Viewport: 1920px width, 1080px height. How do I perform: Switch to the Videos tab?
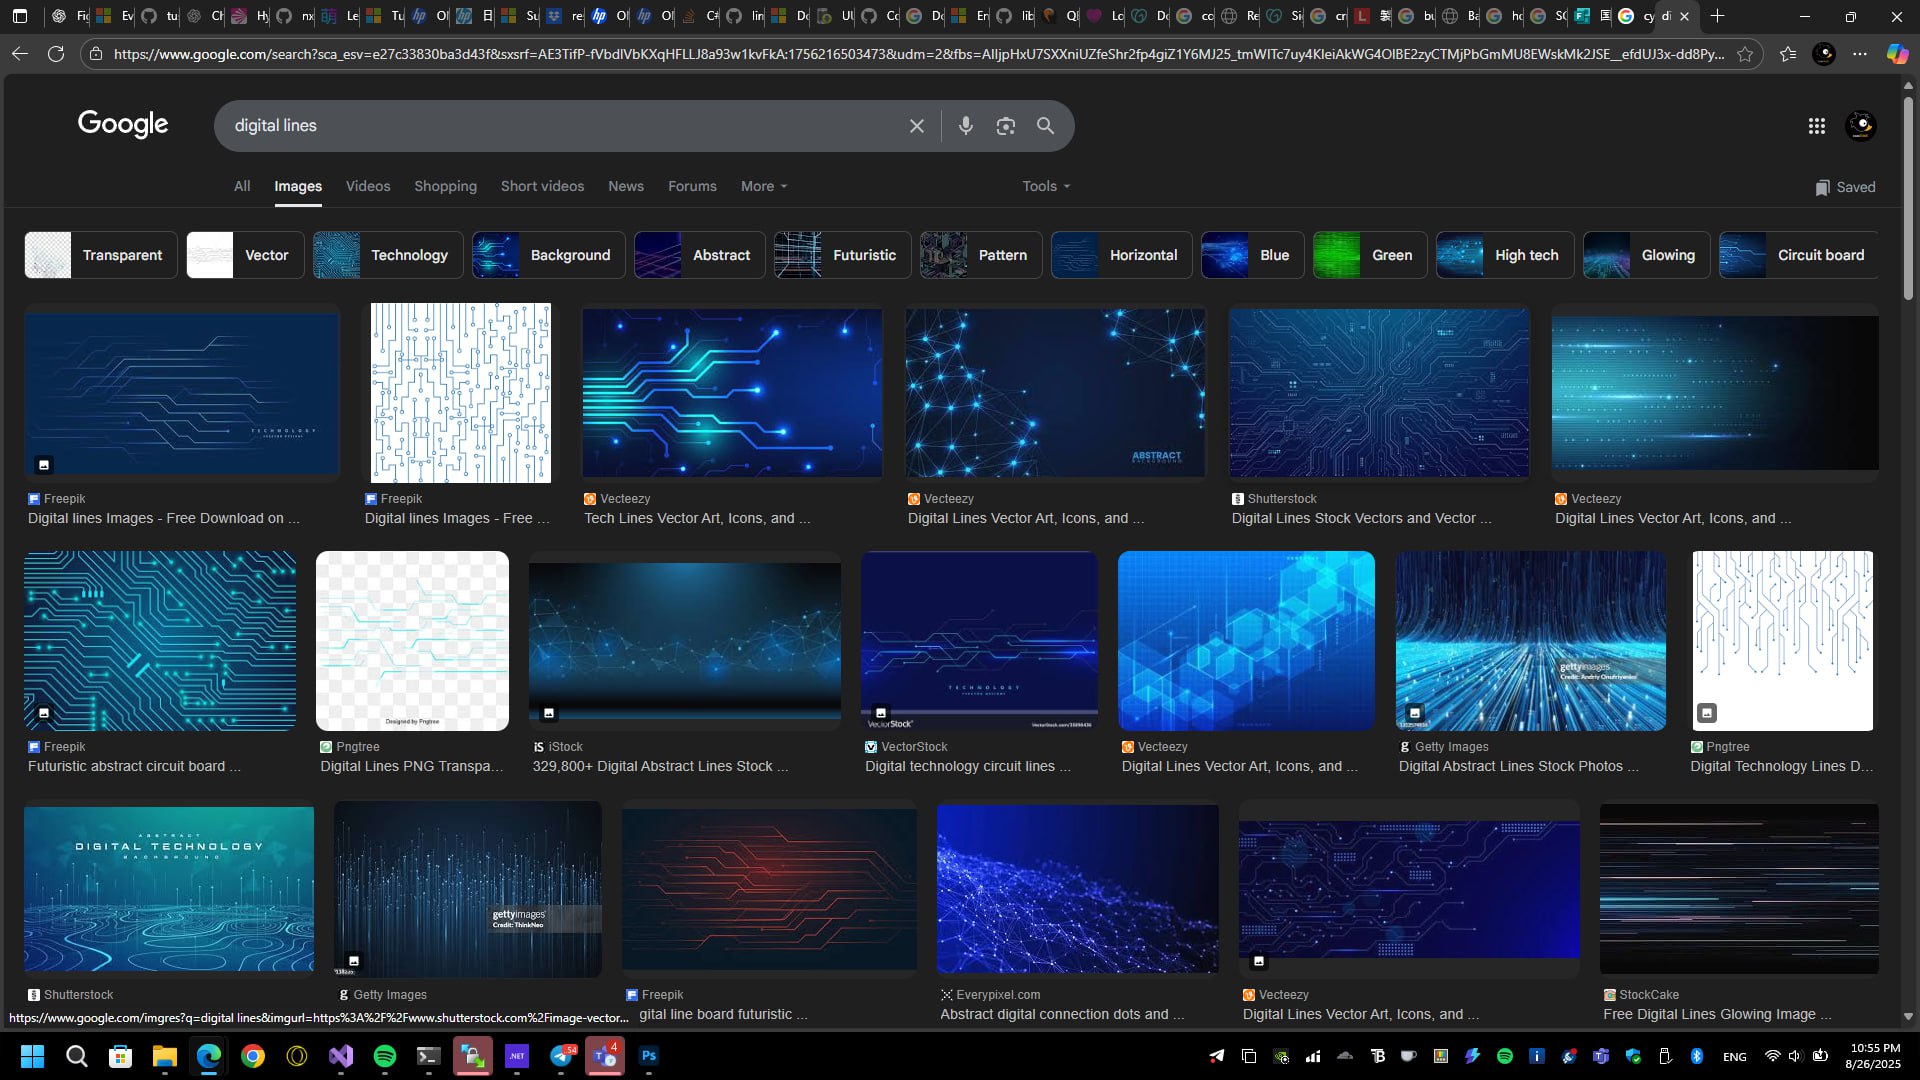point(368,186)
